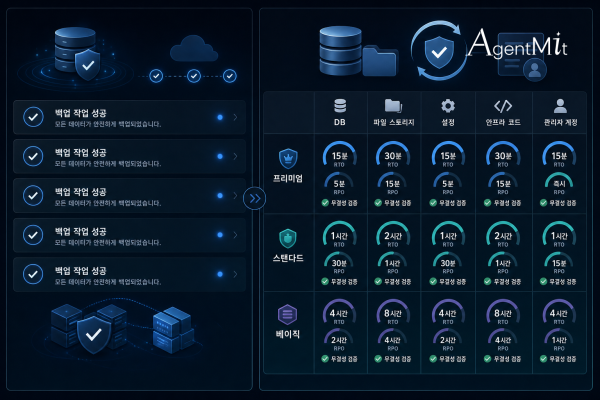Click the 프리미엄 crown shield icon
600x400 pixels.
coord(288,158)
